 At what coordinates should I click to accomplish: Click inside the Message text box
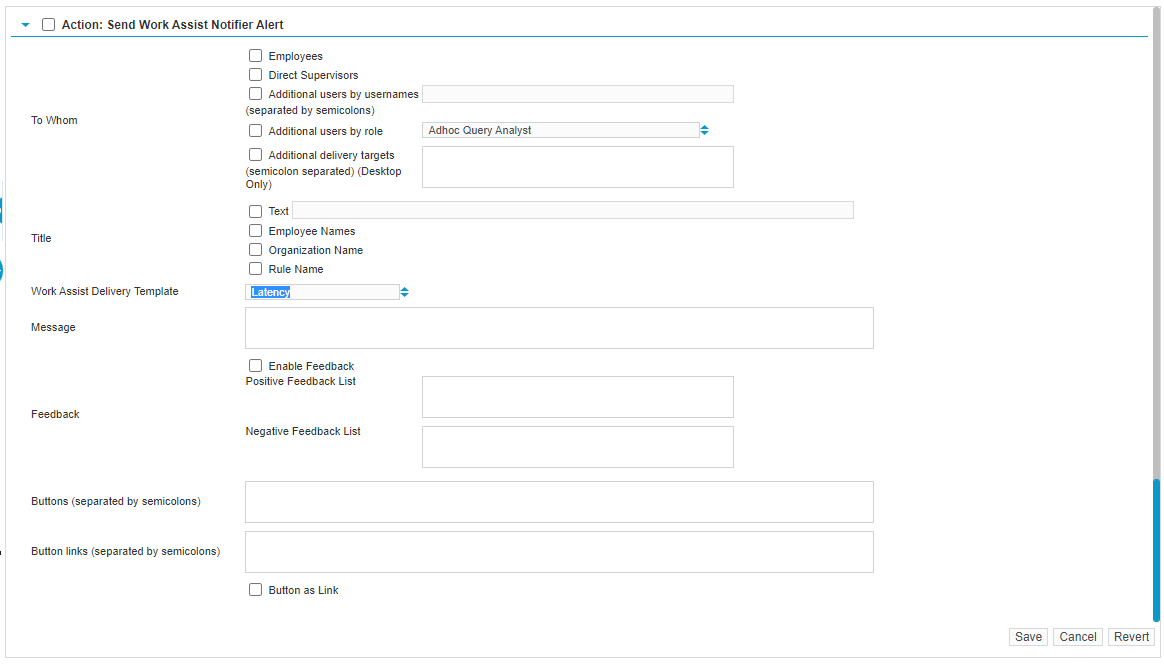[x=559, y=328]
